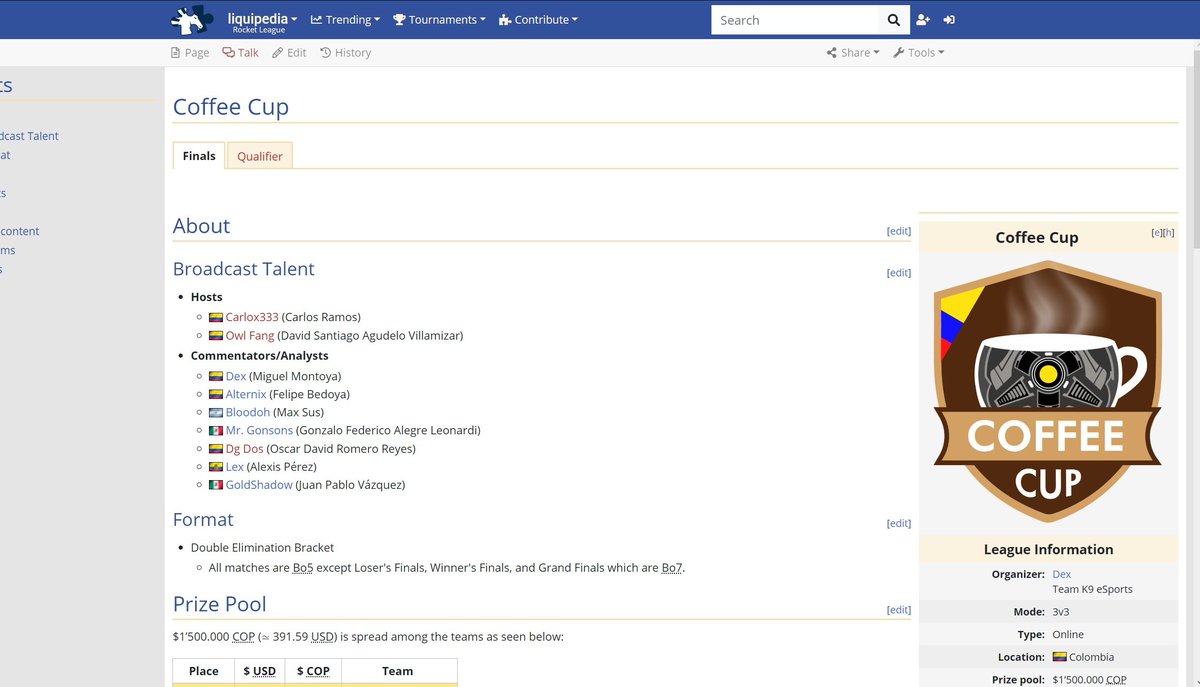
Task: Click the Bo5 abbreviation in Format
Action: (303, 568)
